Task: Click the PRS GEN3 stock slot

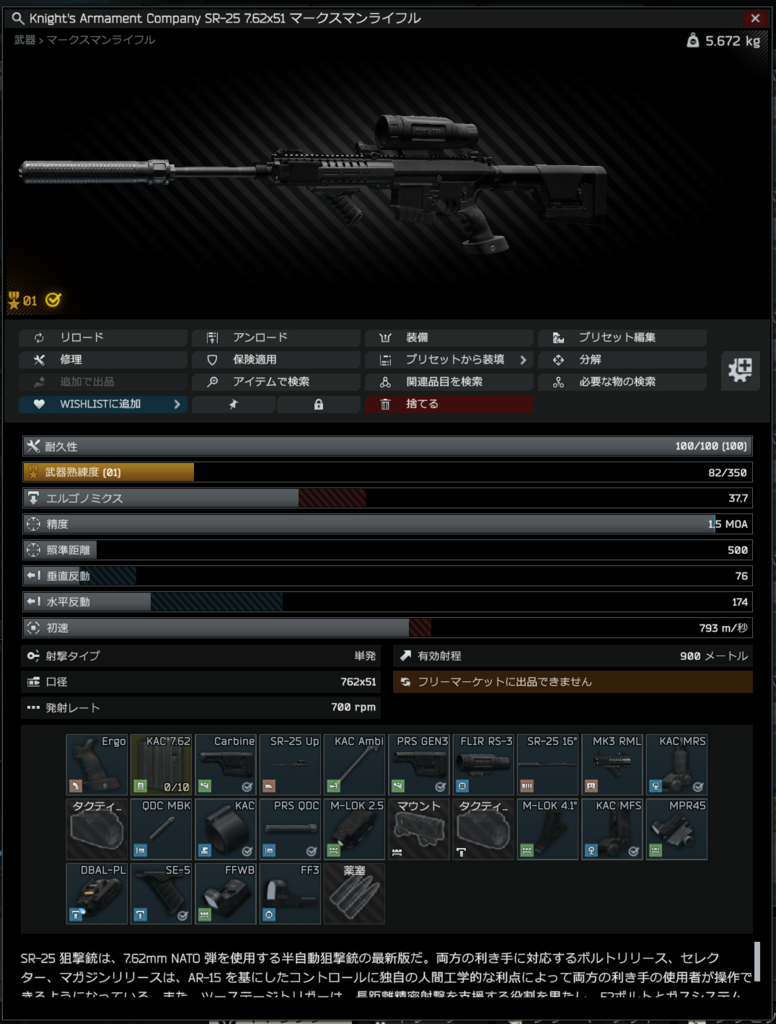Action: [419, 765]
